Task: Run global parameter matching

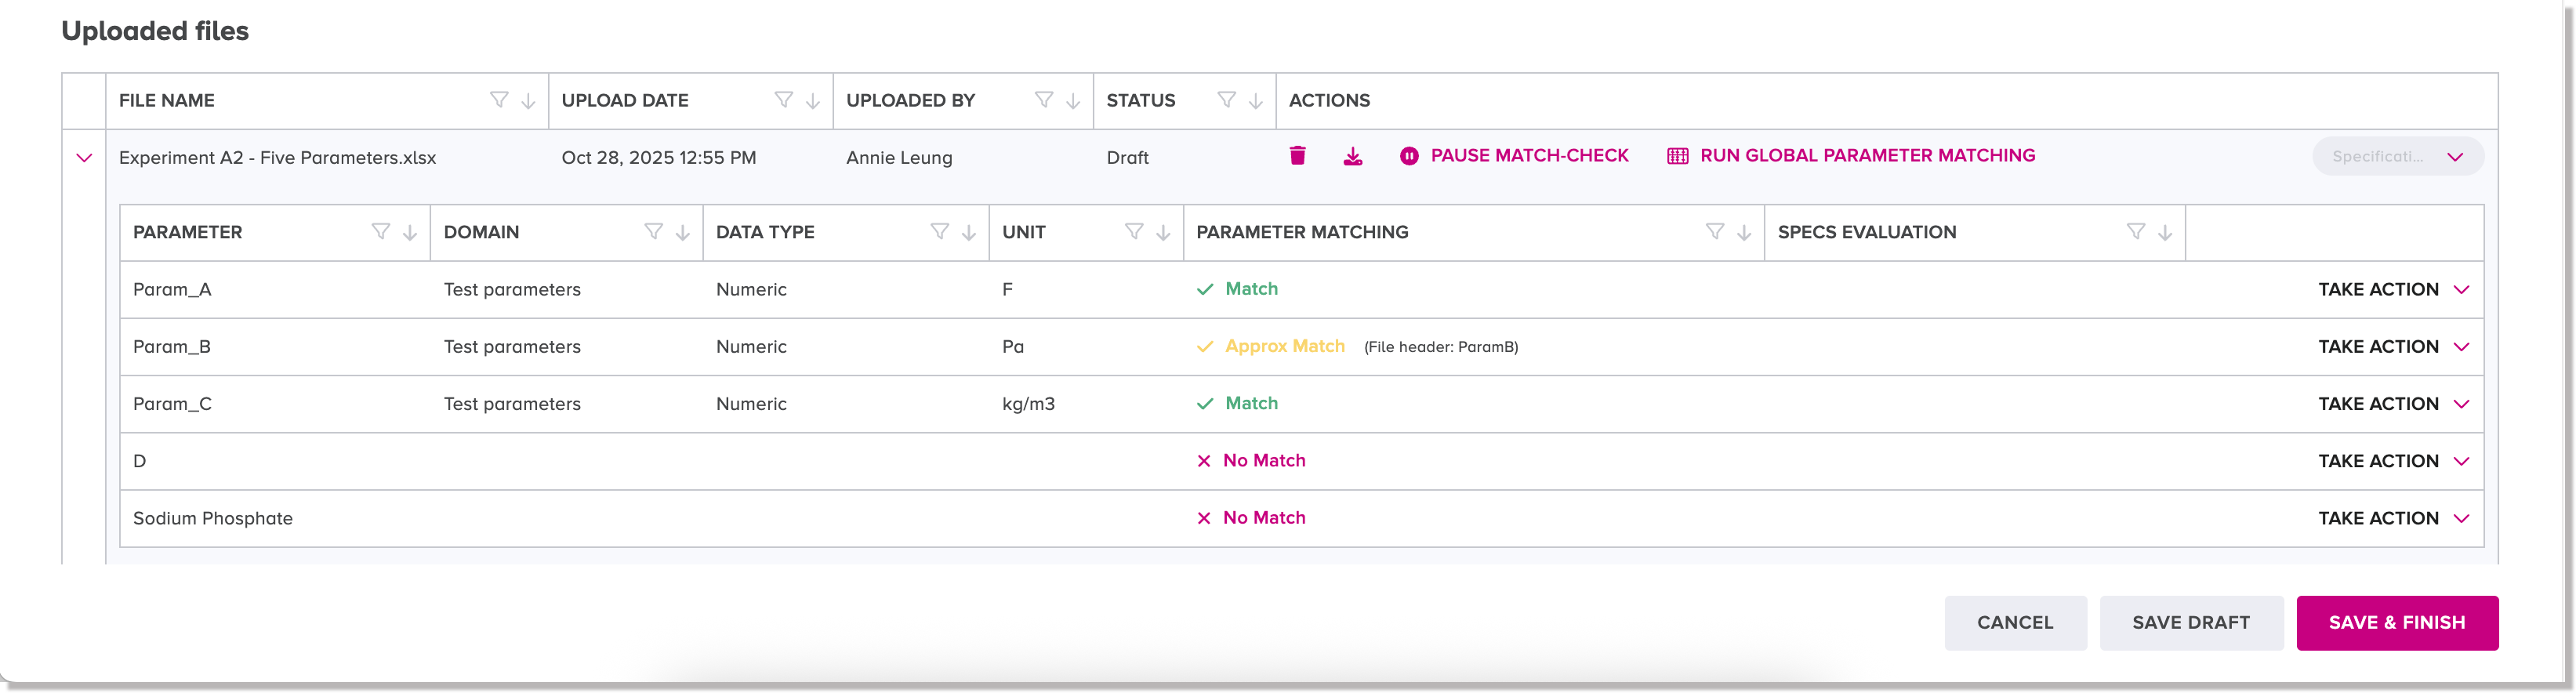Action: pos(1851,156)
